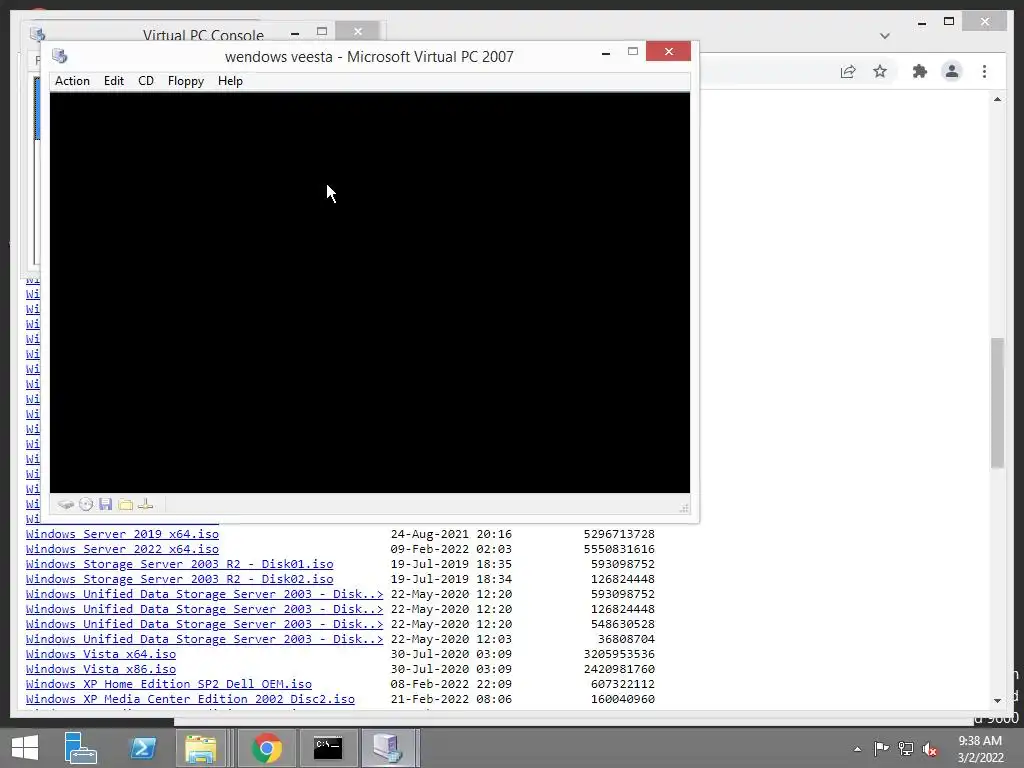Show hidden tray icons arrow
The width and height of the screenshot is (1024, 768).
(x=857, y=749)
